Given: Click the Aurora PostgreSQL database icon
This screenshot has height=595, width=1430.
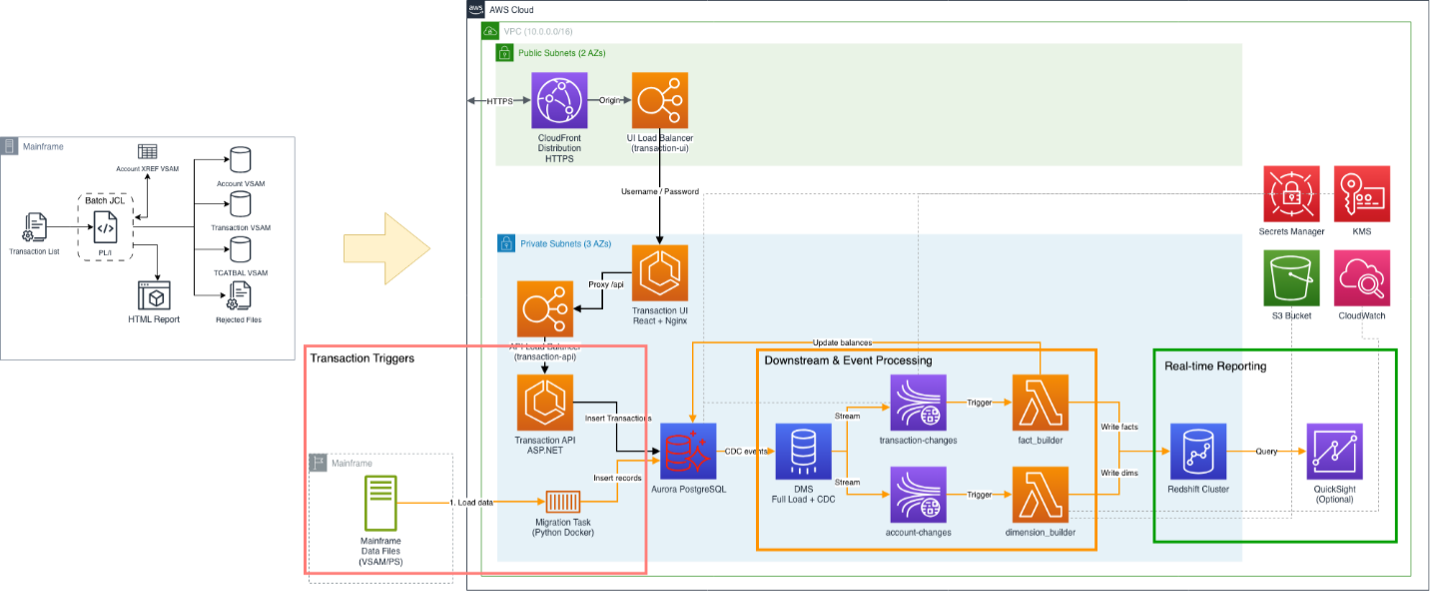Looking at the screenshot, I should tap(688, 450).
